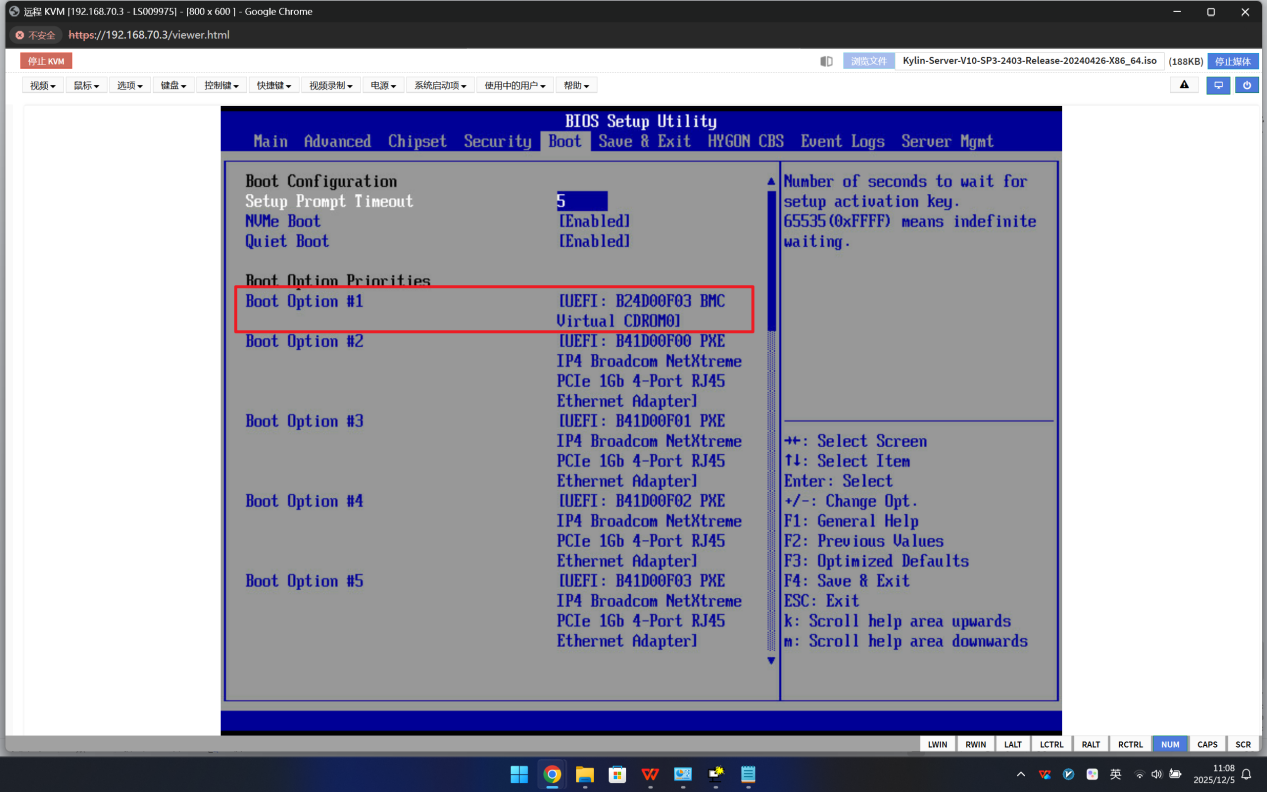Viewport: 1267px width, 792px height.
Task: Toggle the NUM lock indicator
Action: point(1170,744)
